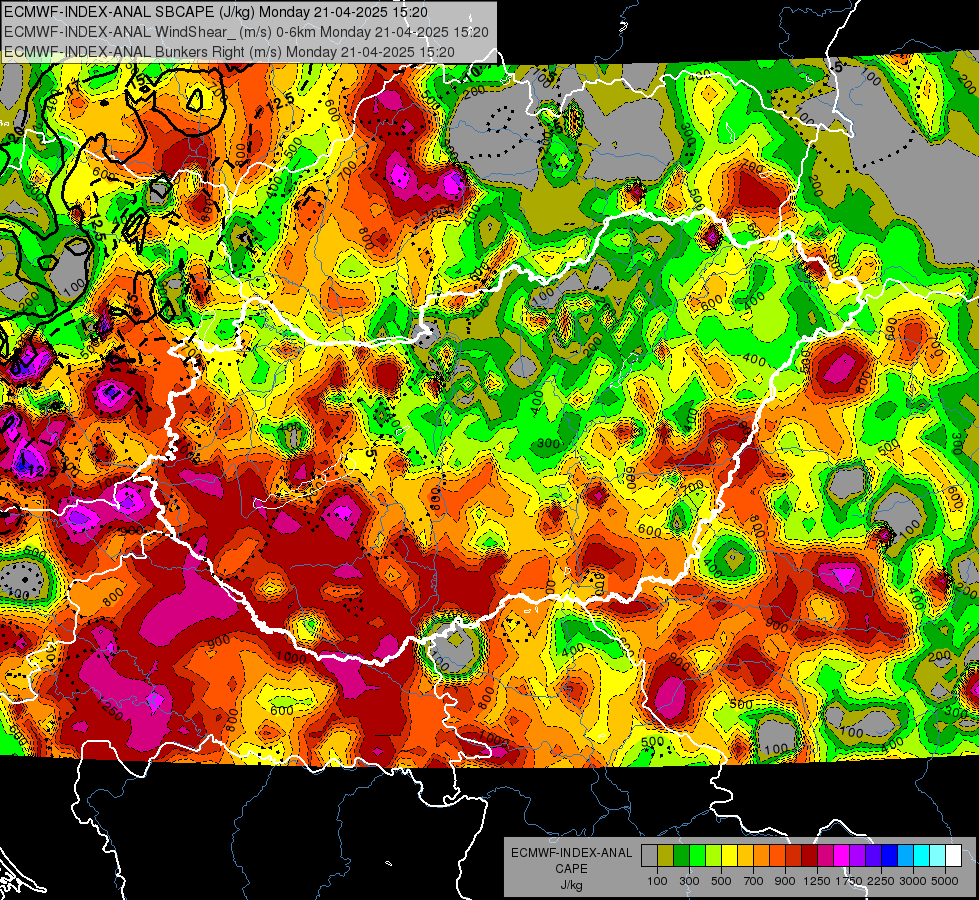Select the bright green legend swatch
The image size is (979, 900).
697,856
